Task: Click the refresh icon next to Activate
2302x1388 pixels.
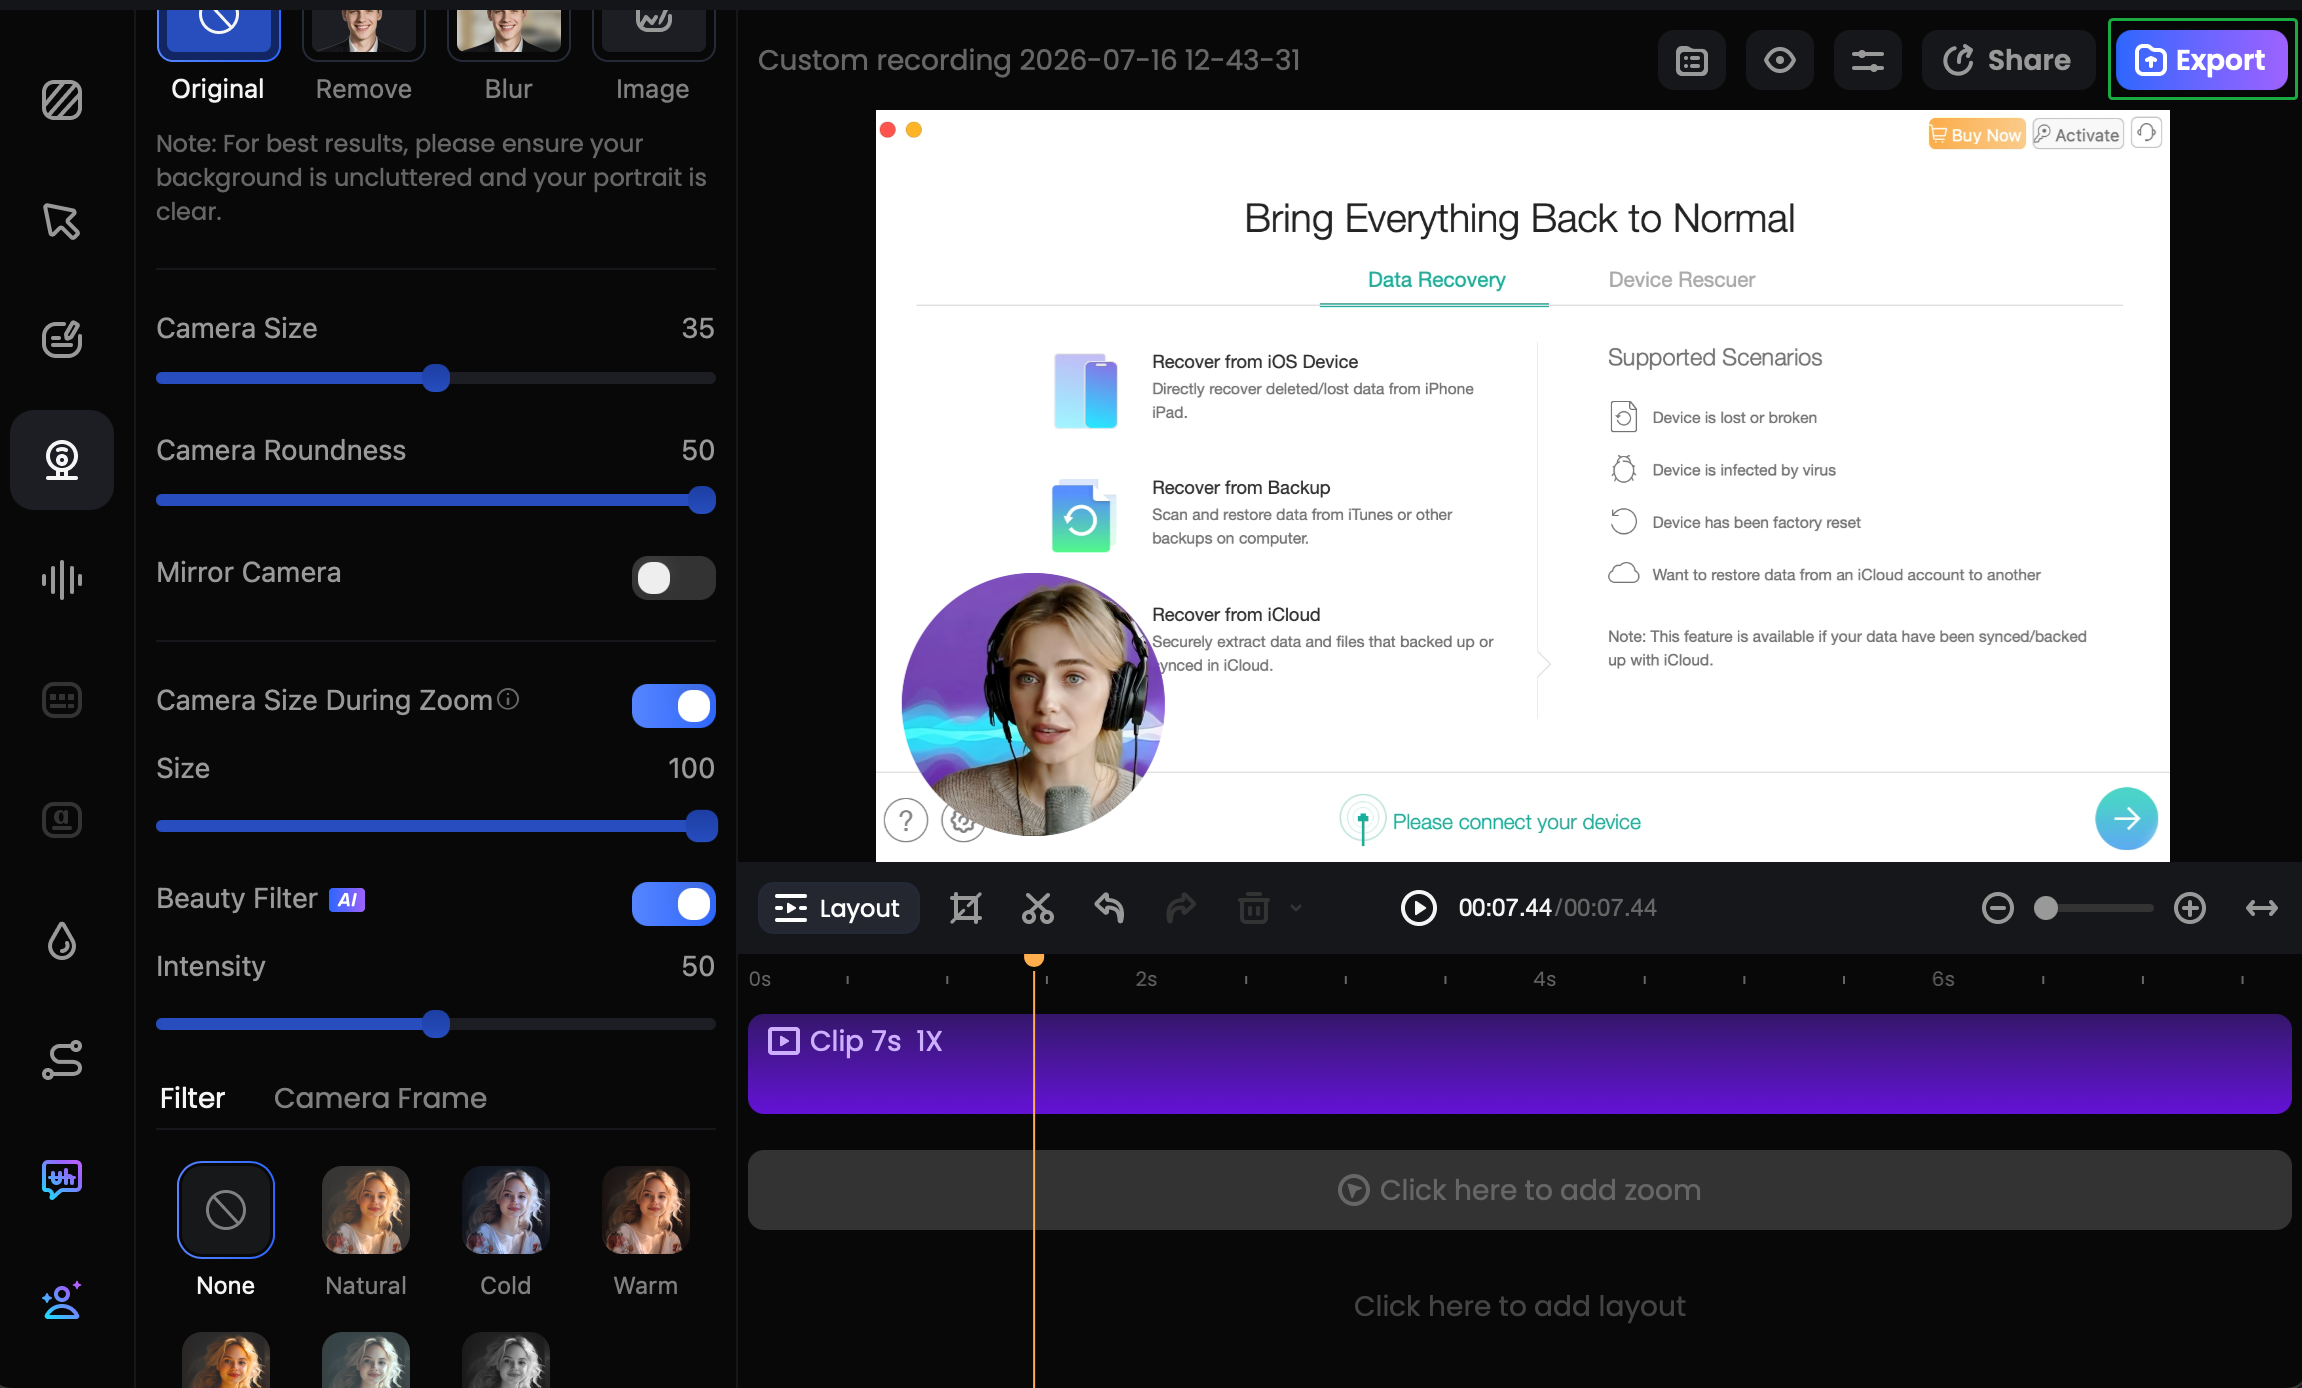Action: pyautogui.click(x=2147, y=133)
